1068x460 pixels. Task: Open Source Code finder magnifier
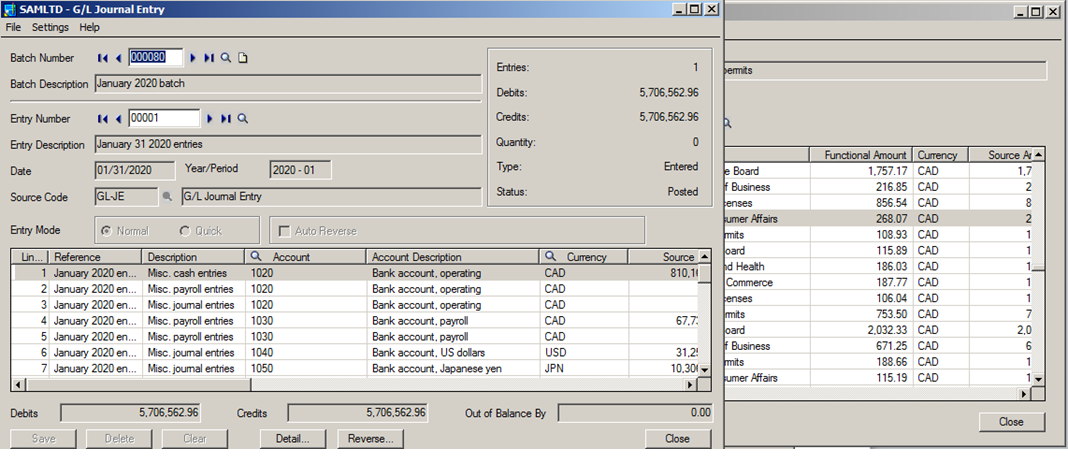coord(168,197)
